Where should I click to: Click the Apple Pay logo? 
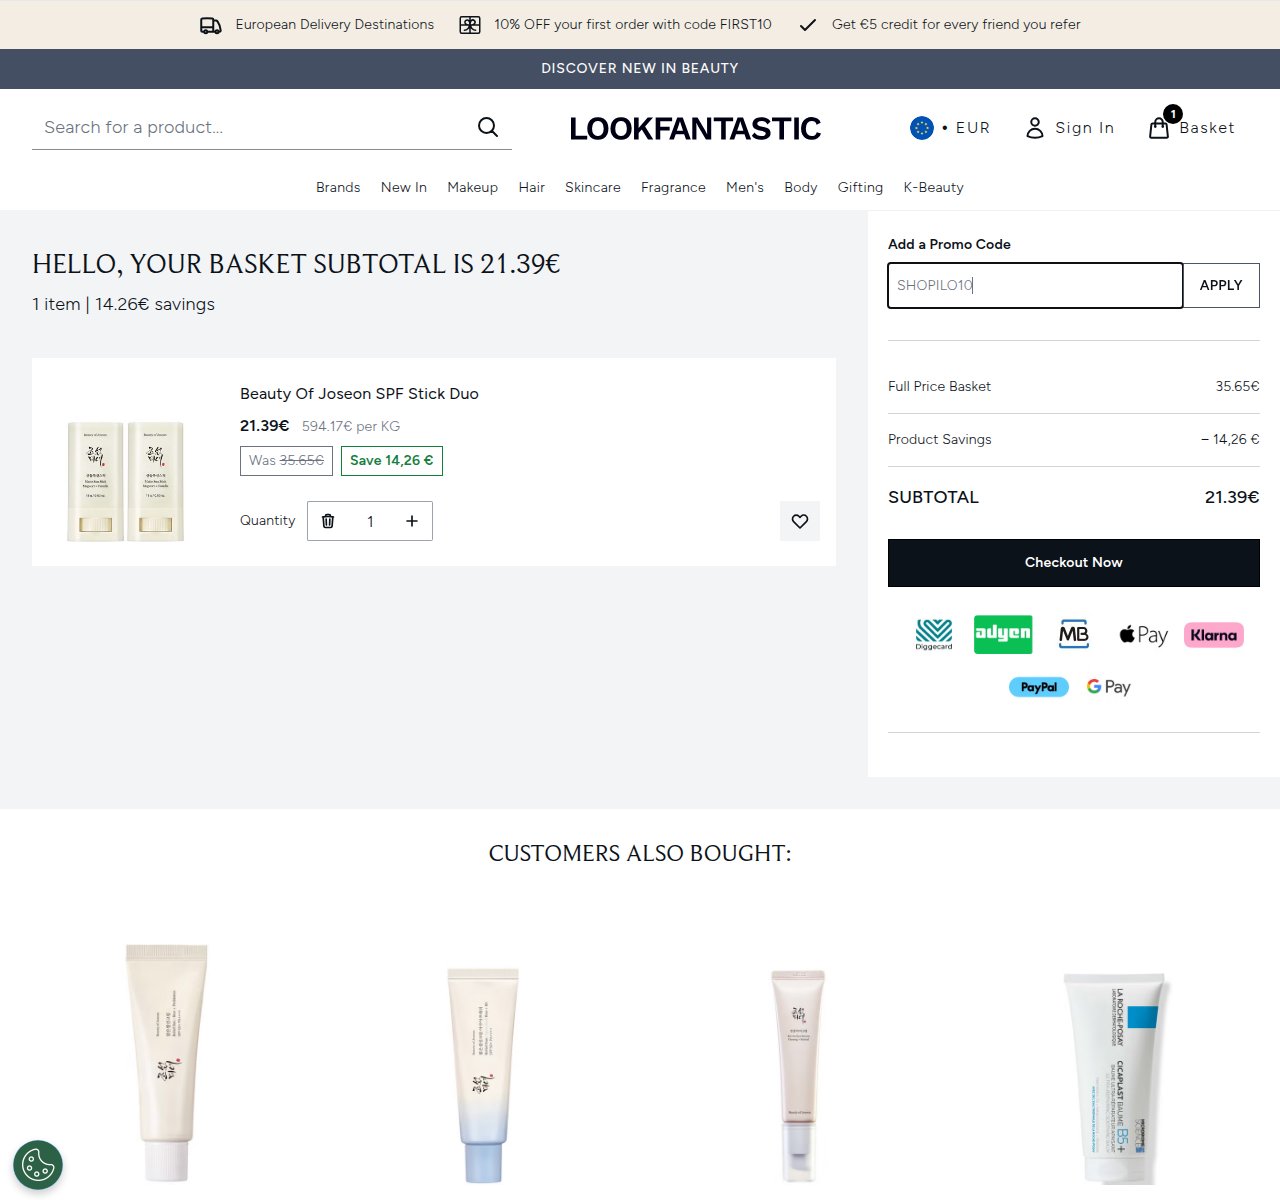tap(1143, 635)
